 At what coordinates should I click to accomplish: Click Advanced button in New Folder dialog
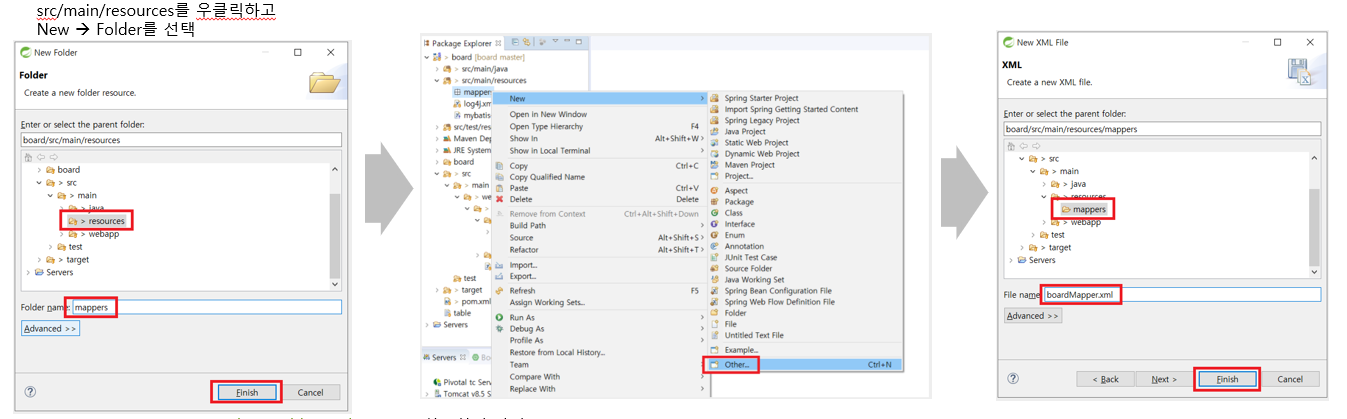50,328
